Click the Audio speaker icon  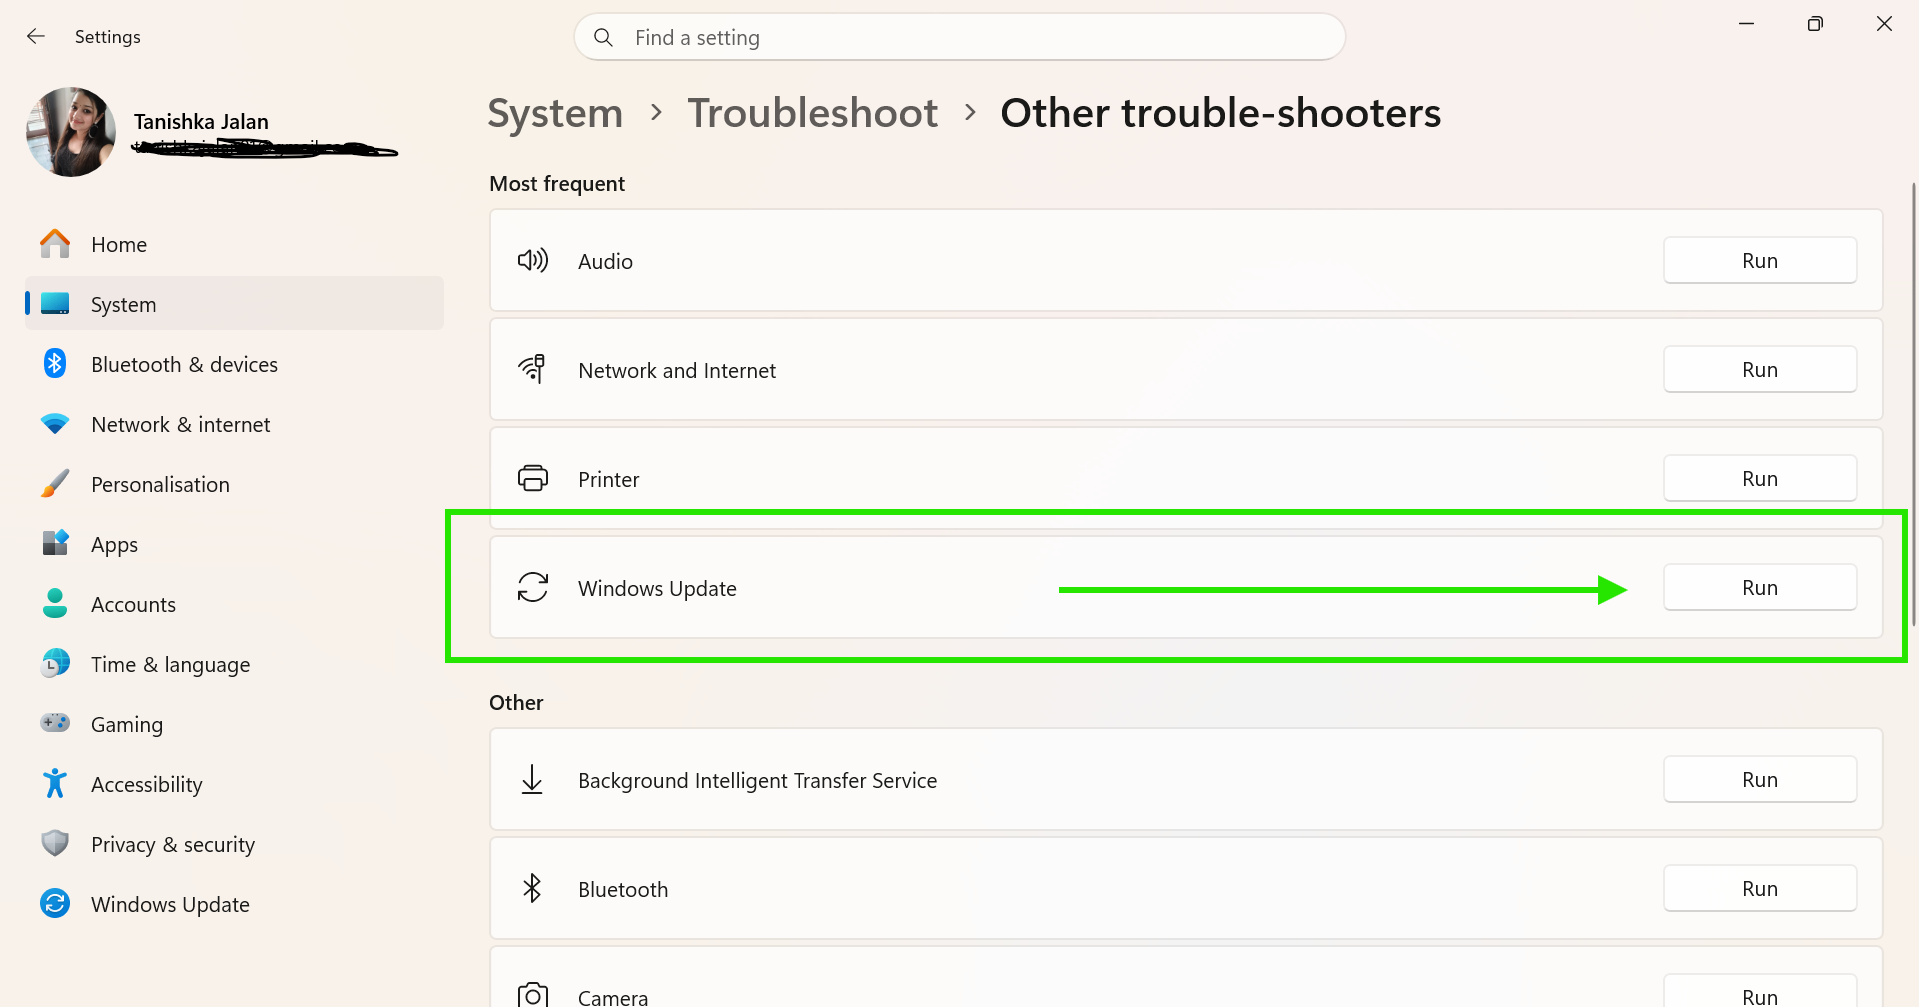pos(533,261)
